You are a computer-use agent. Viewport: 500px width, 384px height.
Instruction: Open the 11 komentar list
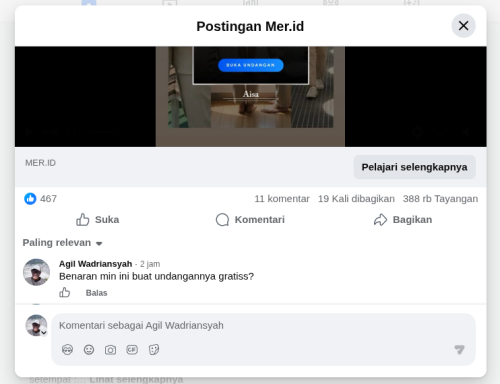(282, 199)
